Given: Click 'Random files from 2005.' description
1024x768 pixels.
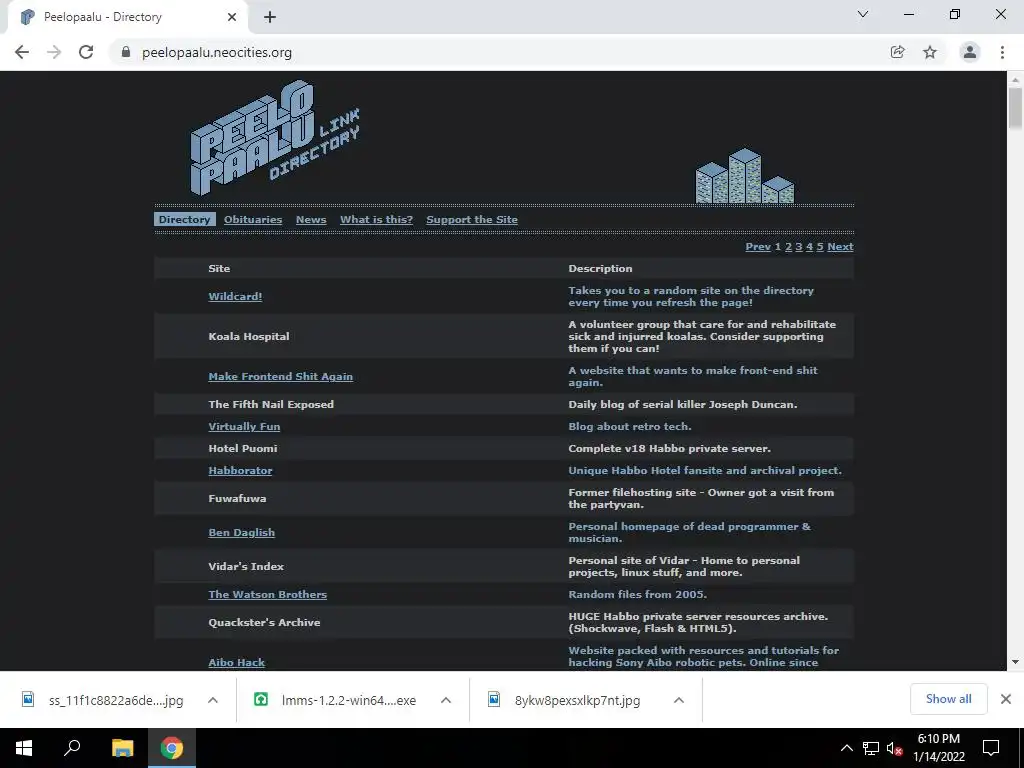Looking at the screenshot, I should point(637,594).
